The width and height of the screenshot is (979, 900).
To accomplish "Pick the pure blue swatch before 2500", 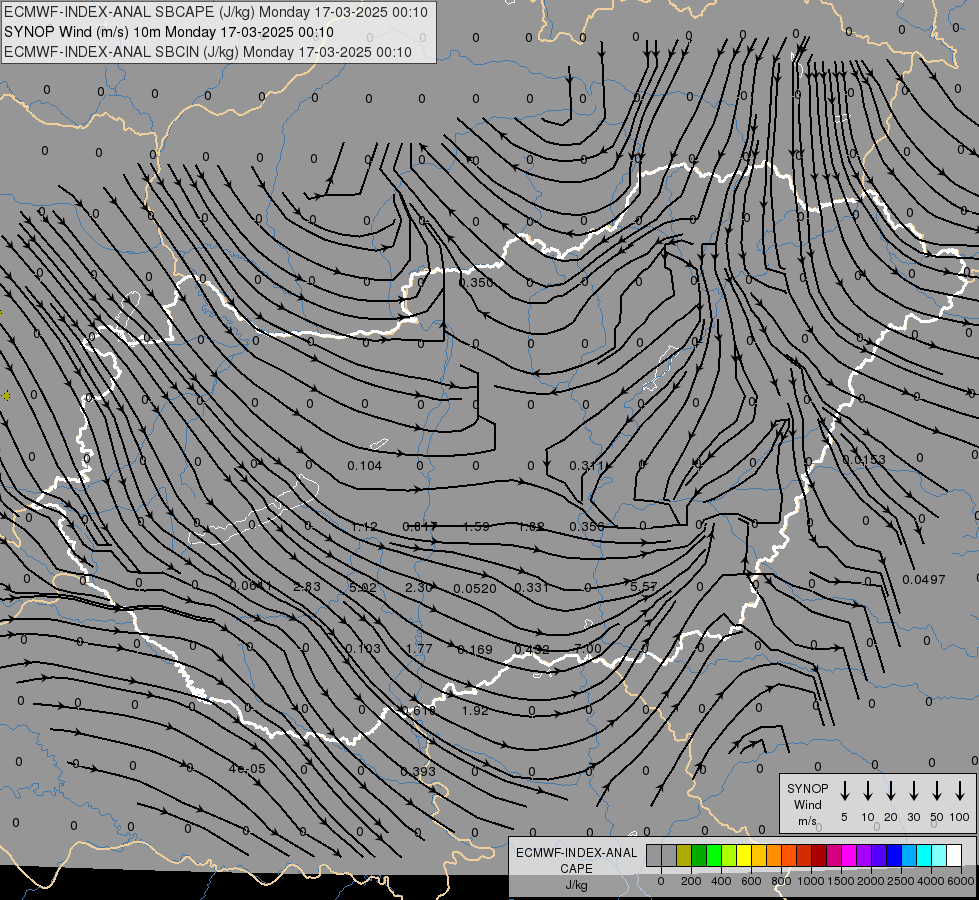I will [x=893, y=855].
